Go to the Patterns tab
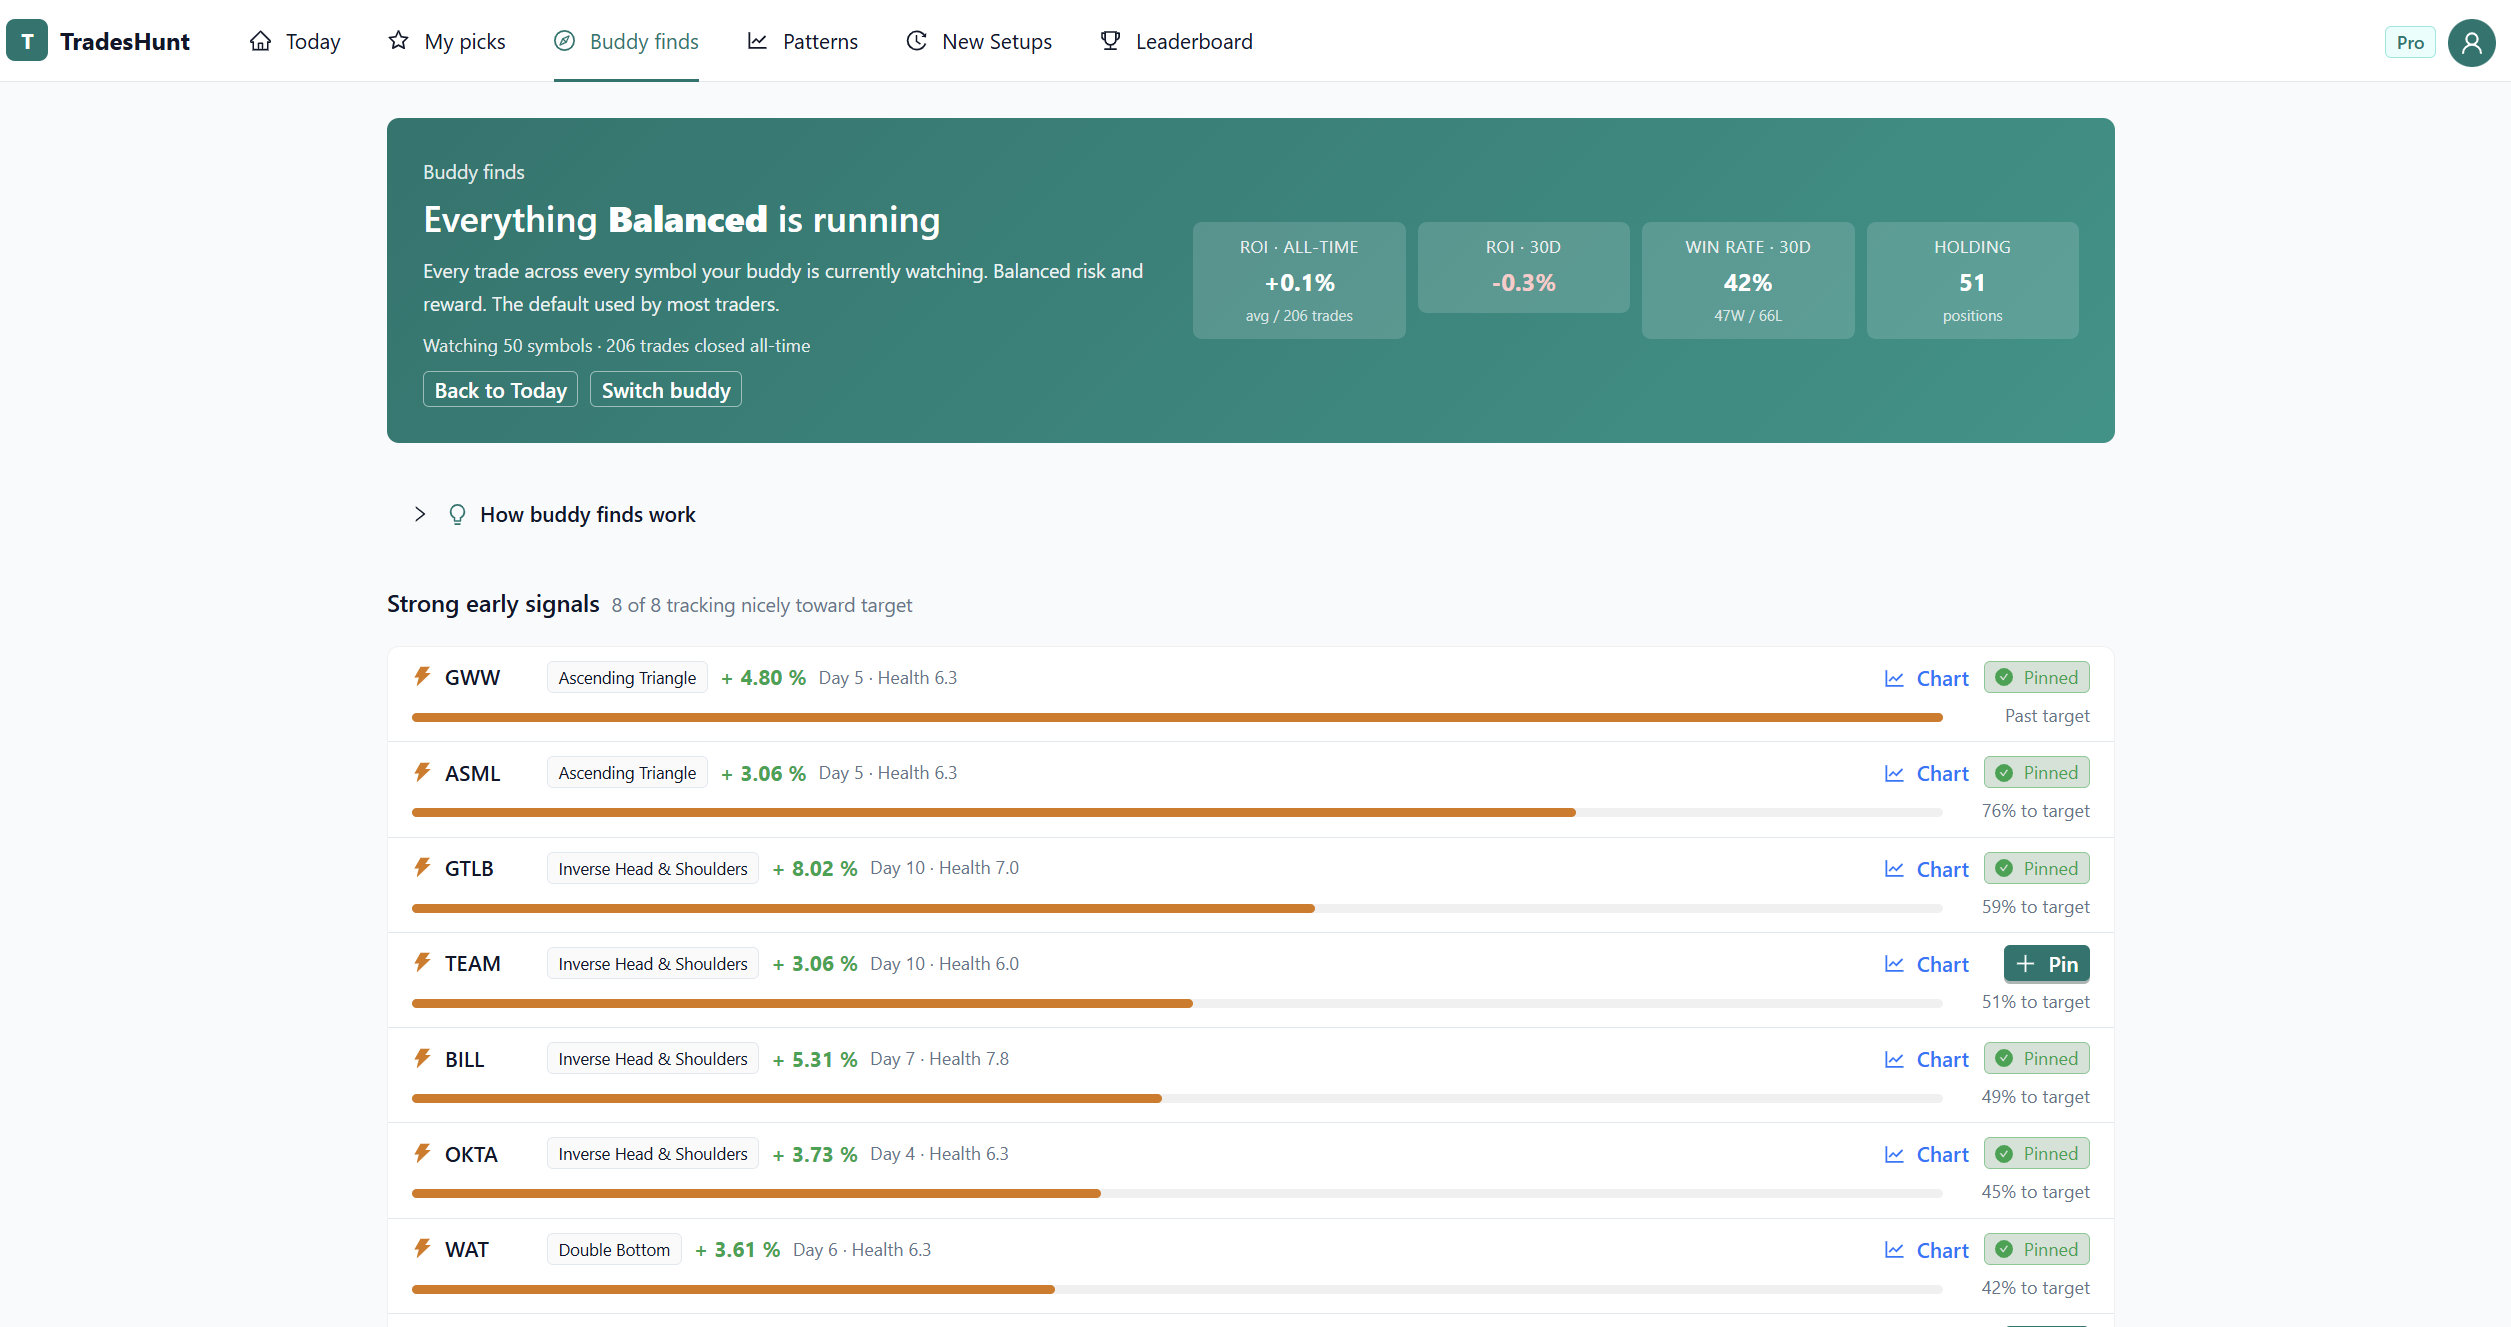Image resolution: width=2511 pixels, height=1327 pixels. [x=802, y=41]
